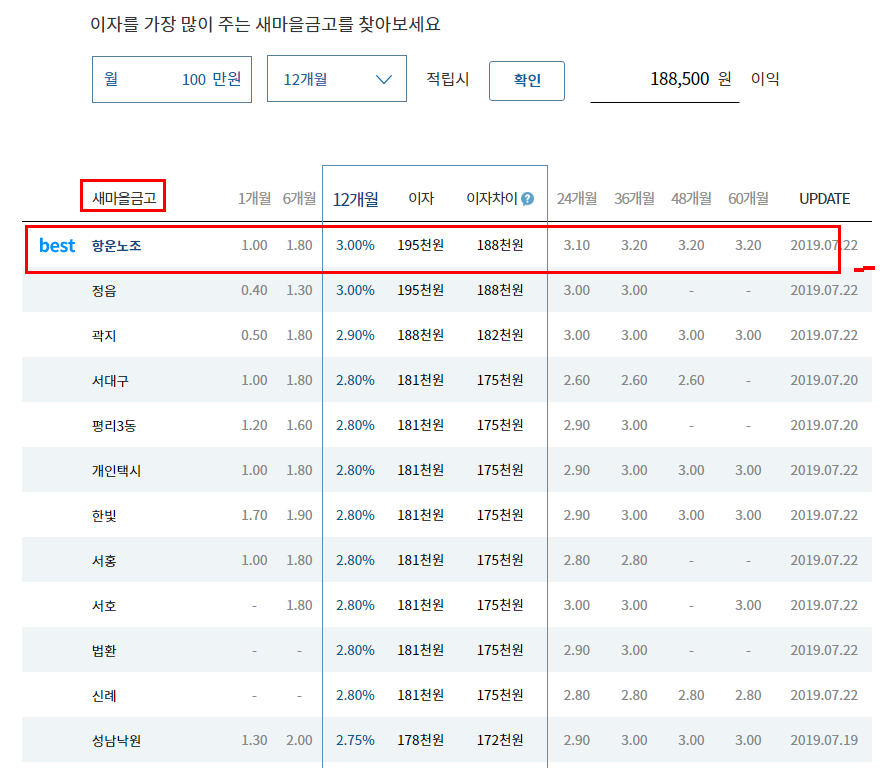Screen dimensions: 882x768
Task: Select the 12개월 column header
Action: [356, 199]
